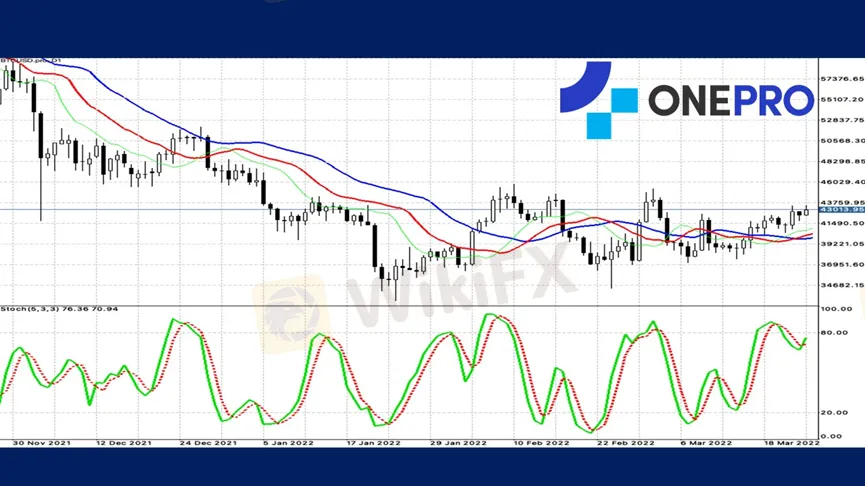Click the 10 Feb 2022 date label

tap(541, 442)
